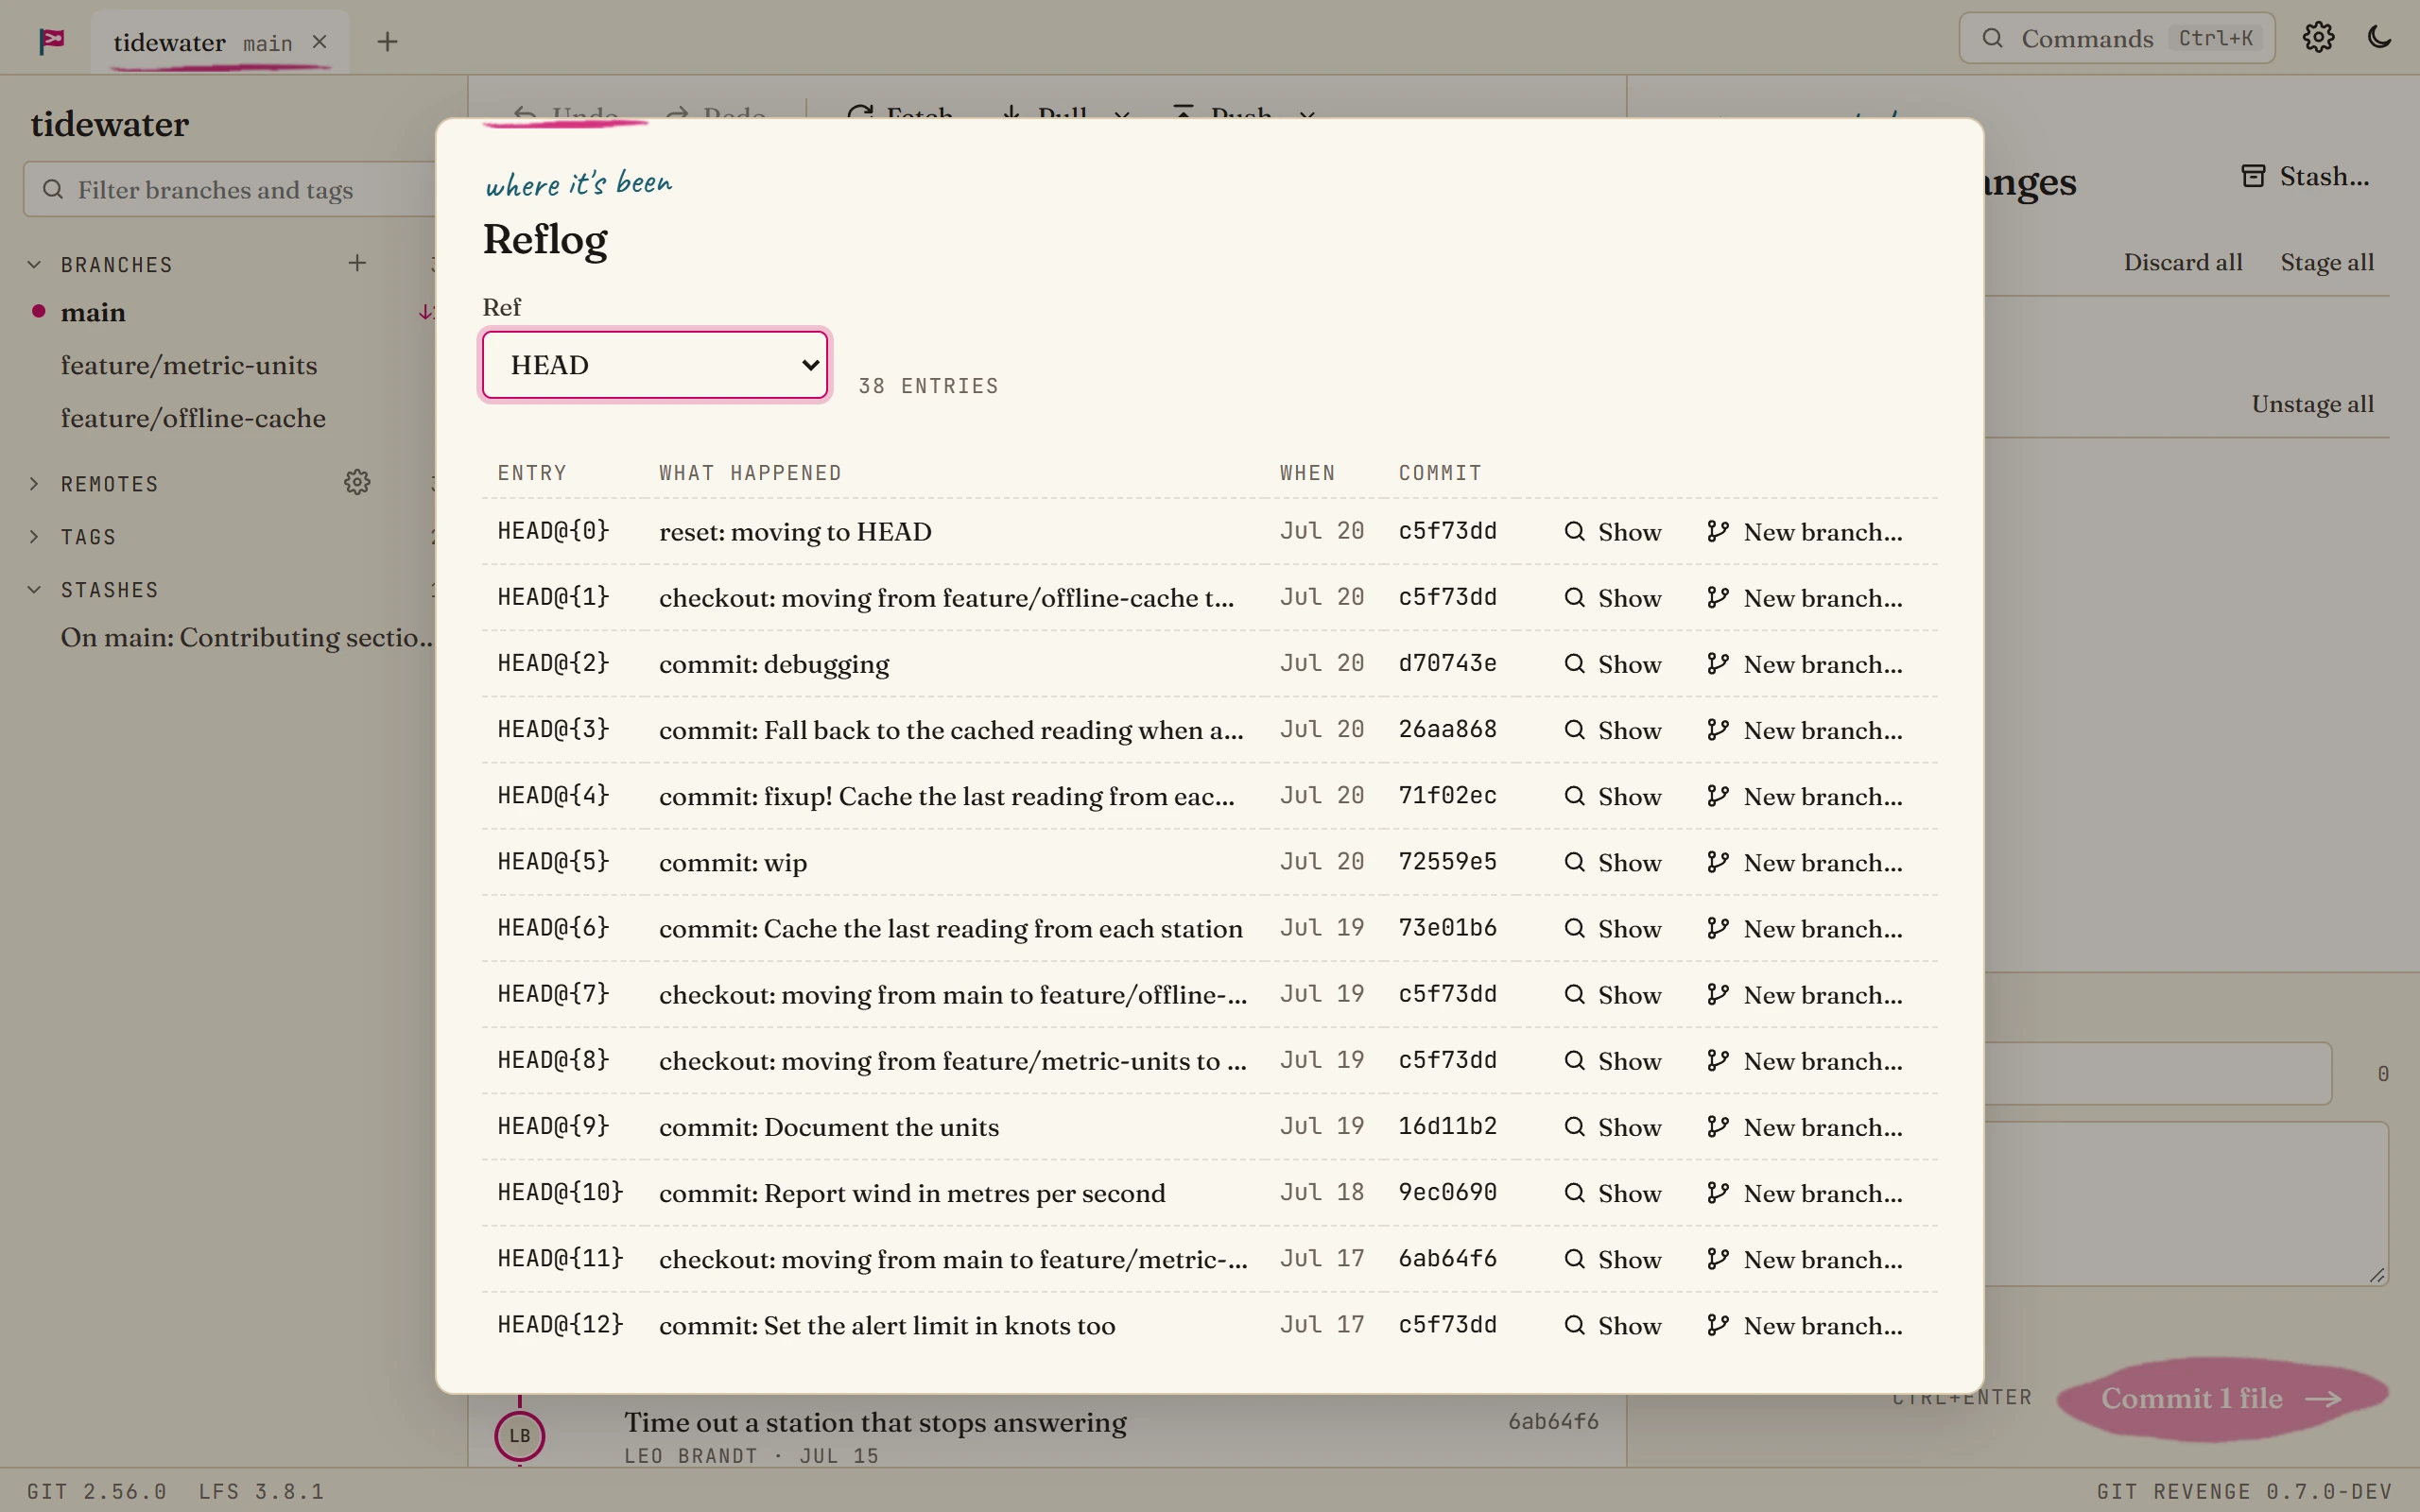Open the REMOTES settings gear icon
Viewport: 2420px width, 1512px height.
(x=357, y=482)
